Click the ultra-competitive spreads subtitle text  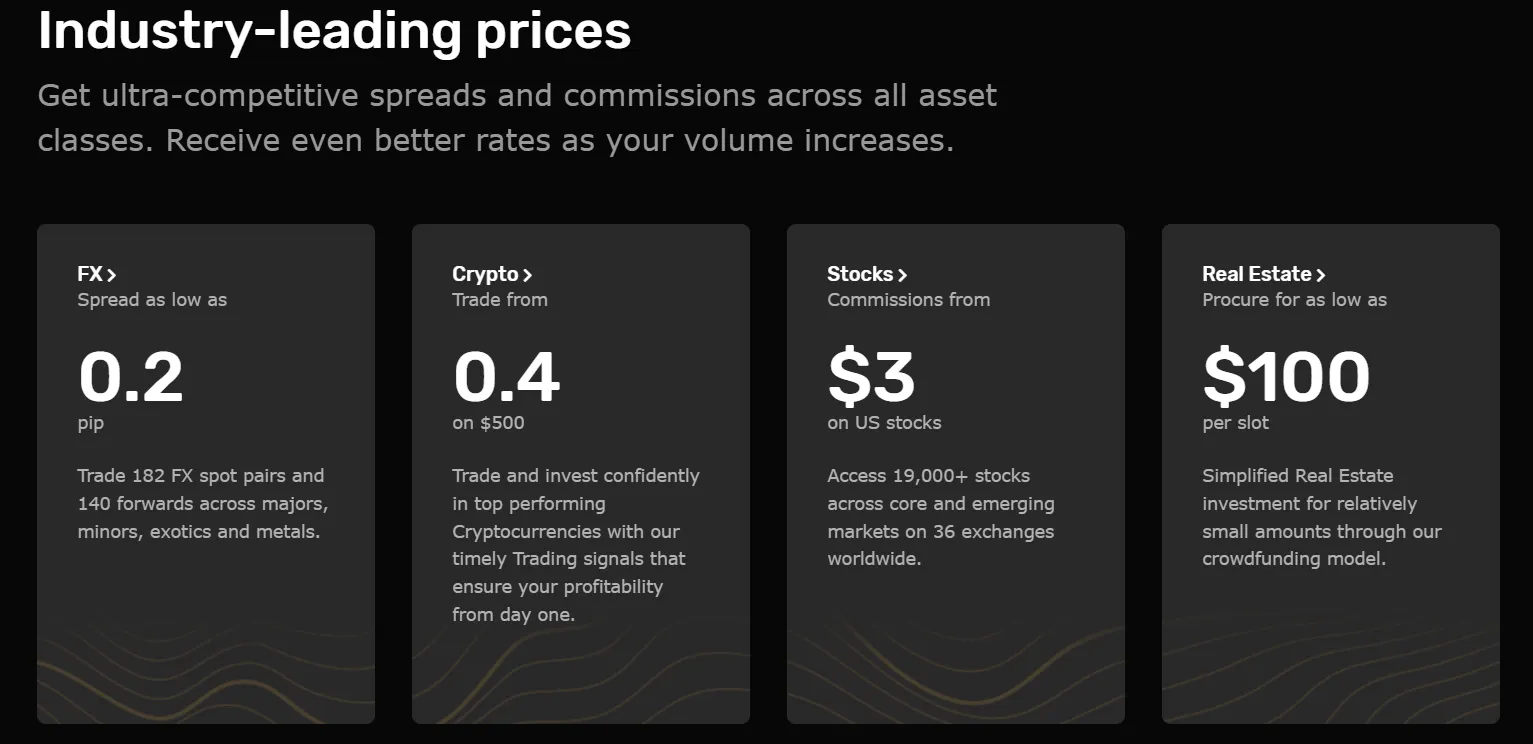(517, 117)
